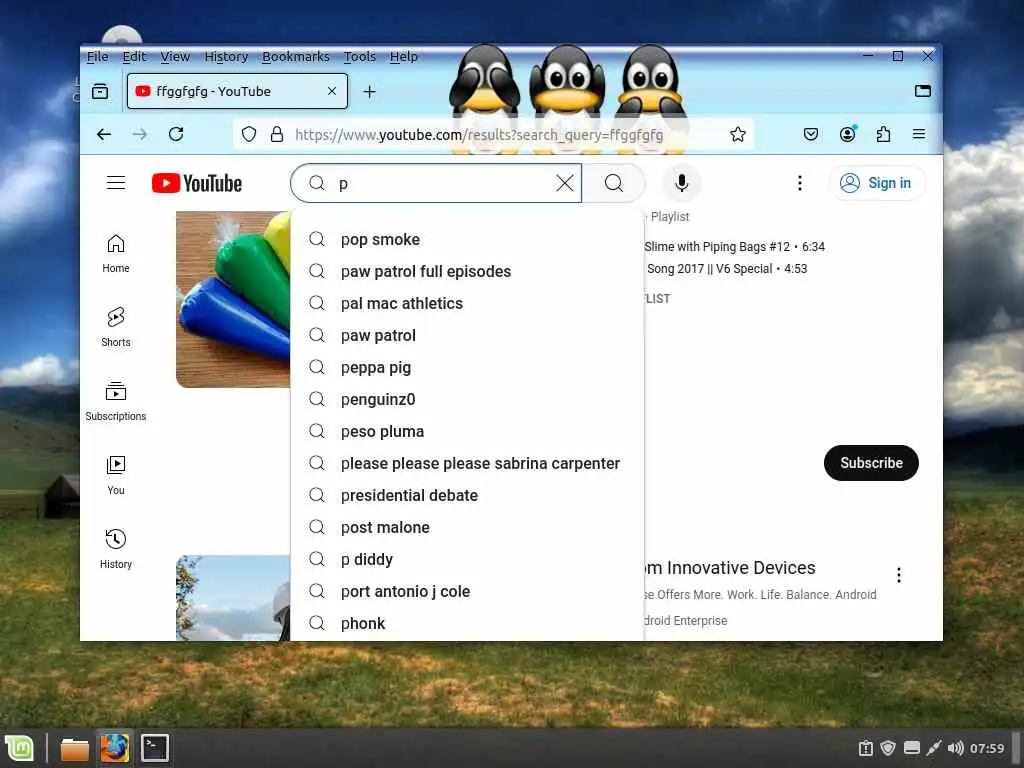Switch to ffggfgfg - YouTube tab
Screen dimensions: 1024x768
[238, 91]
